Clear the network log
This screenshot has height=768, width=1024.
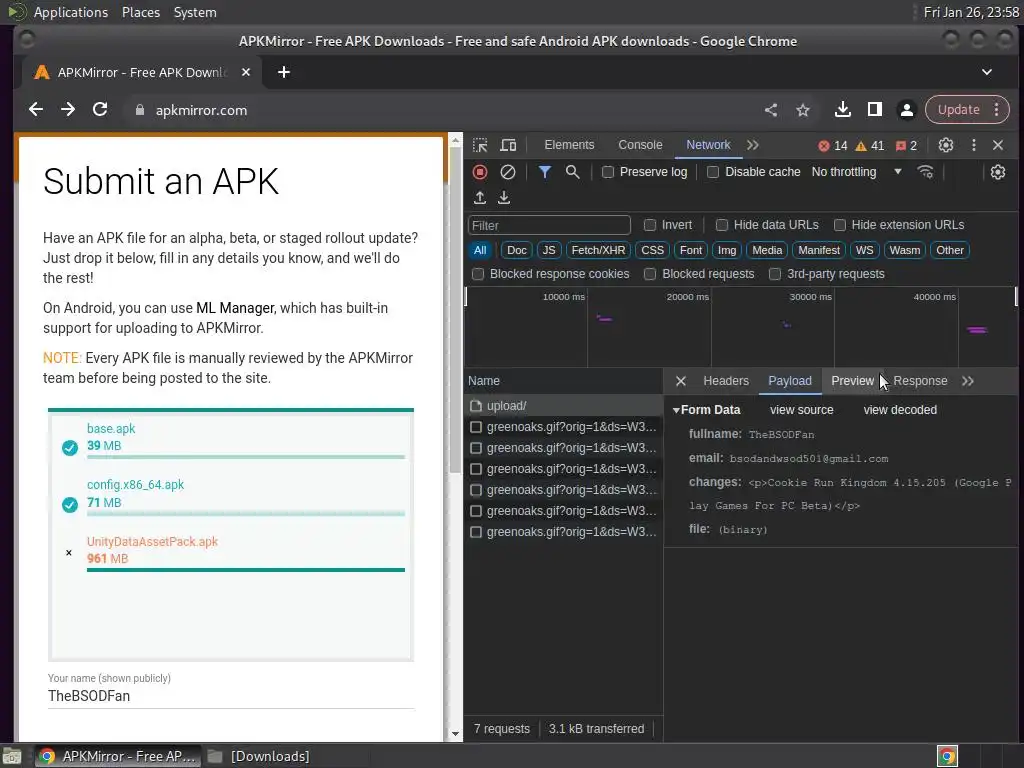[x=507, y=172]
